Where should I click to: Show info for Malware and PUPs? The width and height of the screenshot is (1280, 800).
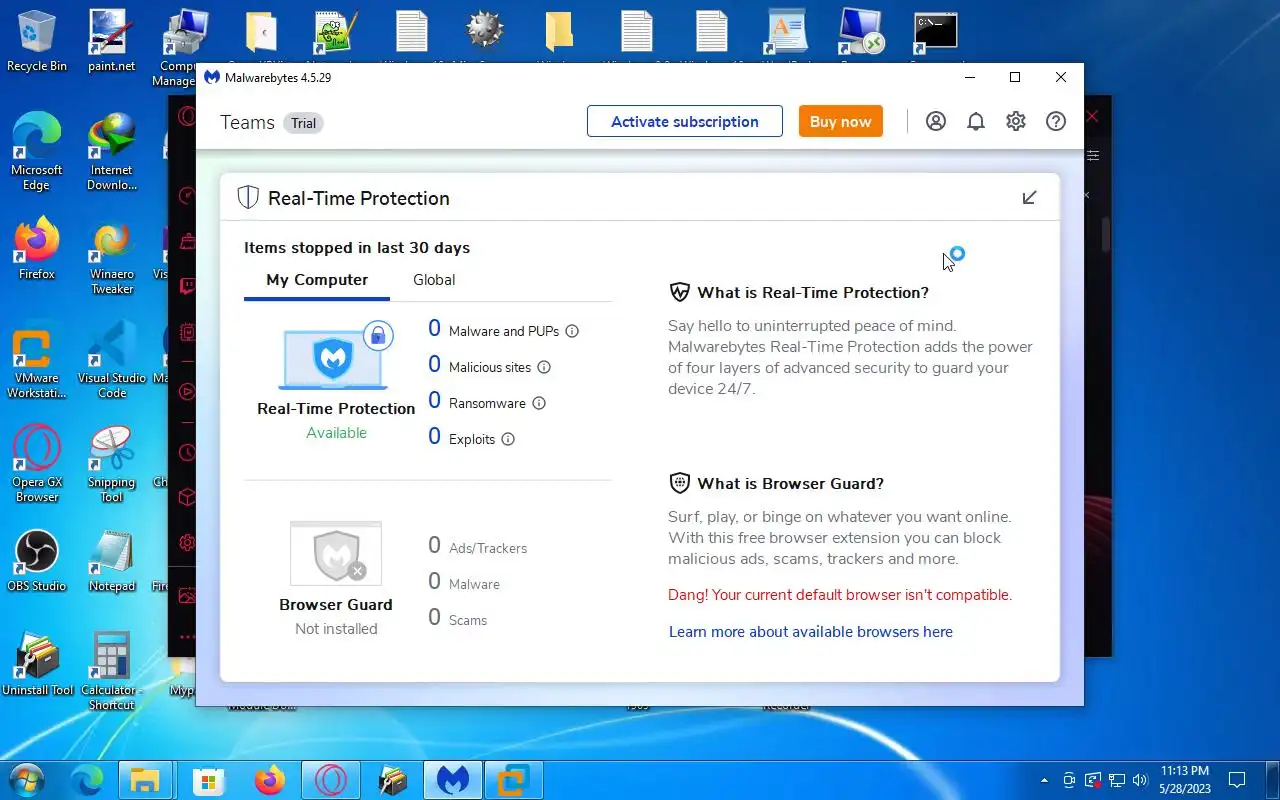click(x=572, y=331)
